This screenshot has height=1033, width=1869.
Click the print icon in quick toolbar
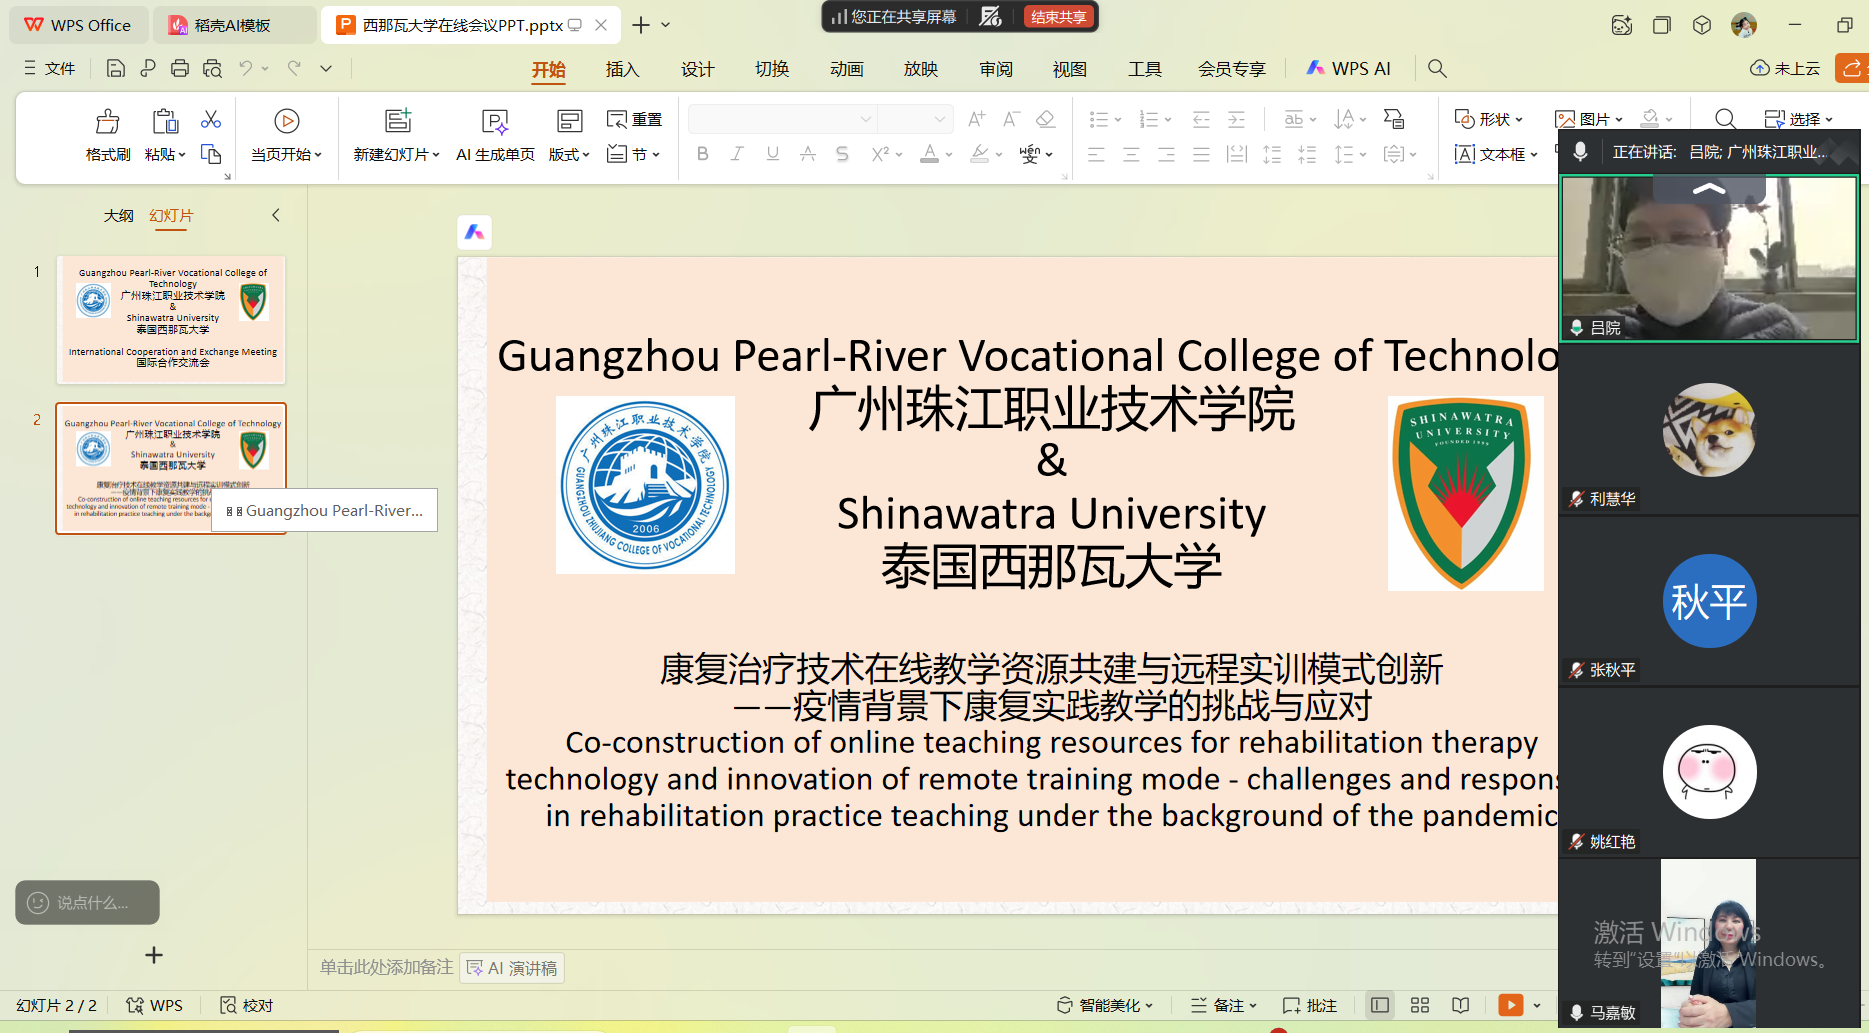pos(180,68)
